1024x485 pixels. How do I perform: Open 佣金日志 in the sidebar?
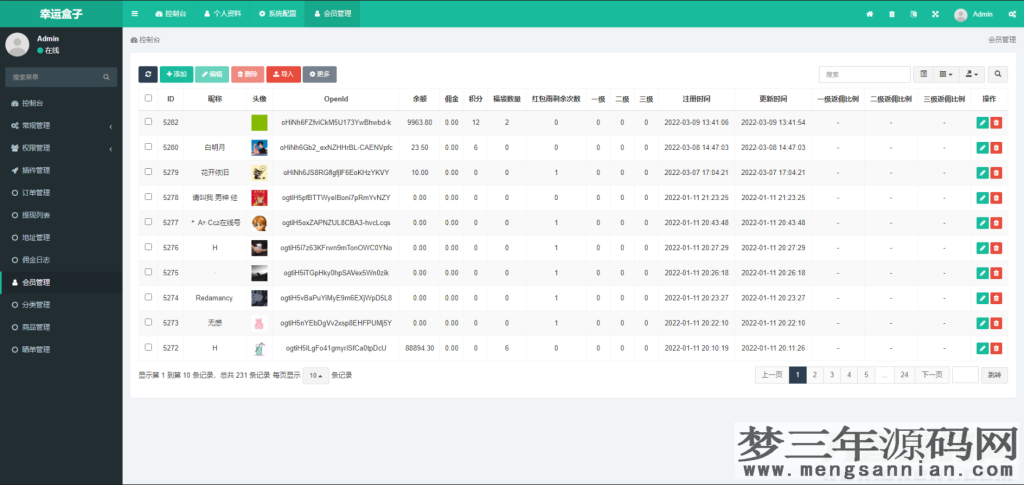[x=61, y=260]
